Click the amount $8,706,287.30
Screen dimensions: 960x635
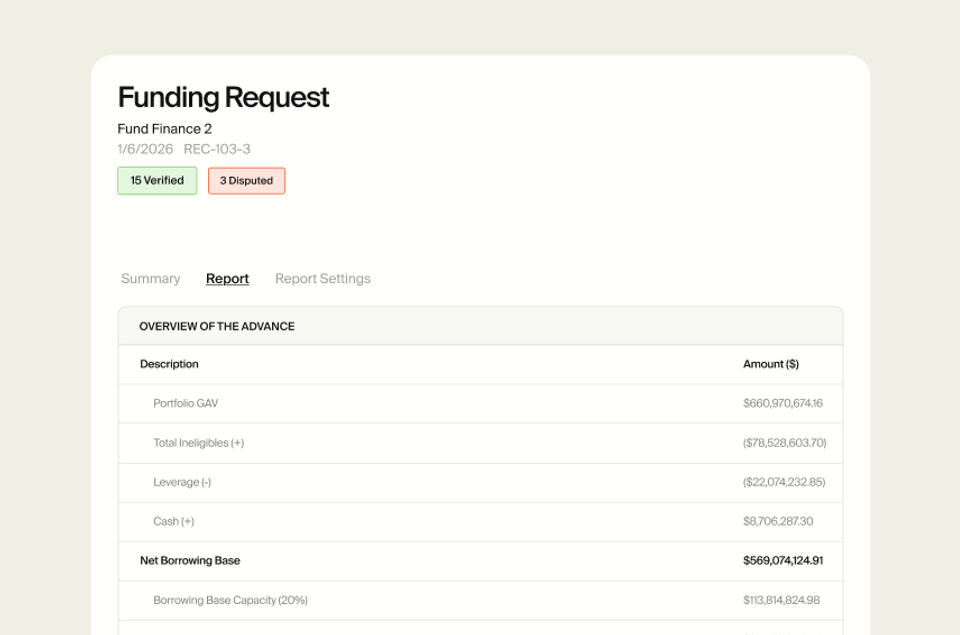(778, 521)
